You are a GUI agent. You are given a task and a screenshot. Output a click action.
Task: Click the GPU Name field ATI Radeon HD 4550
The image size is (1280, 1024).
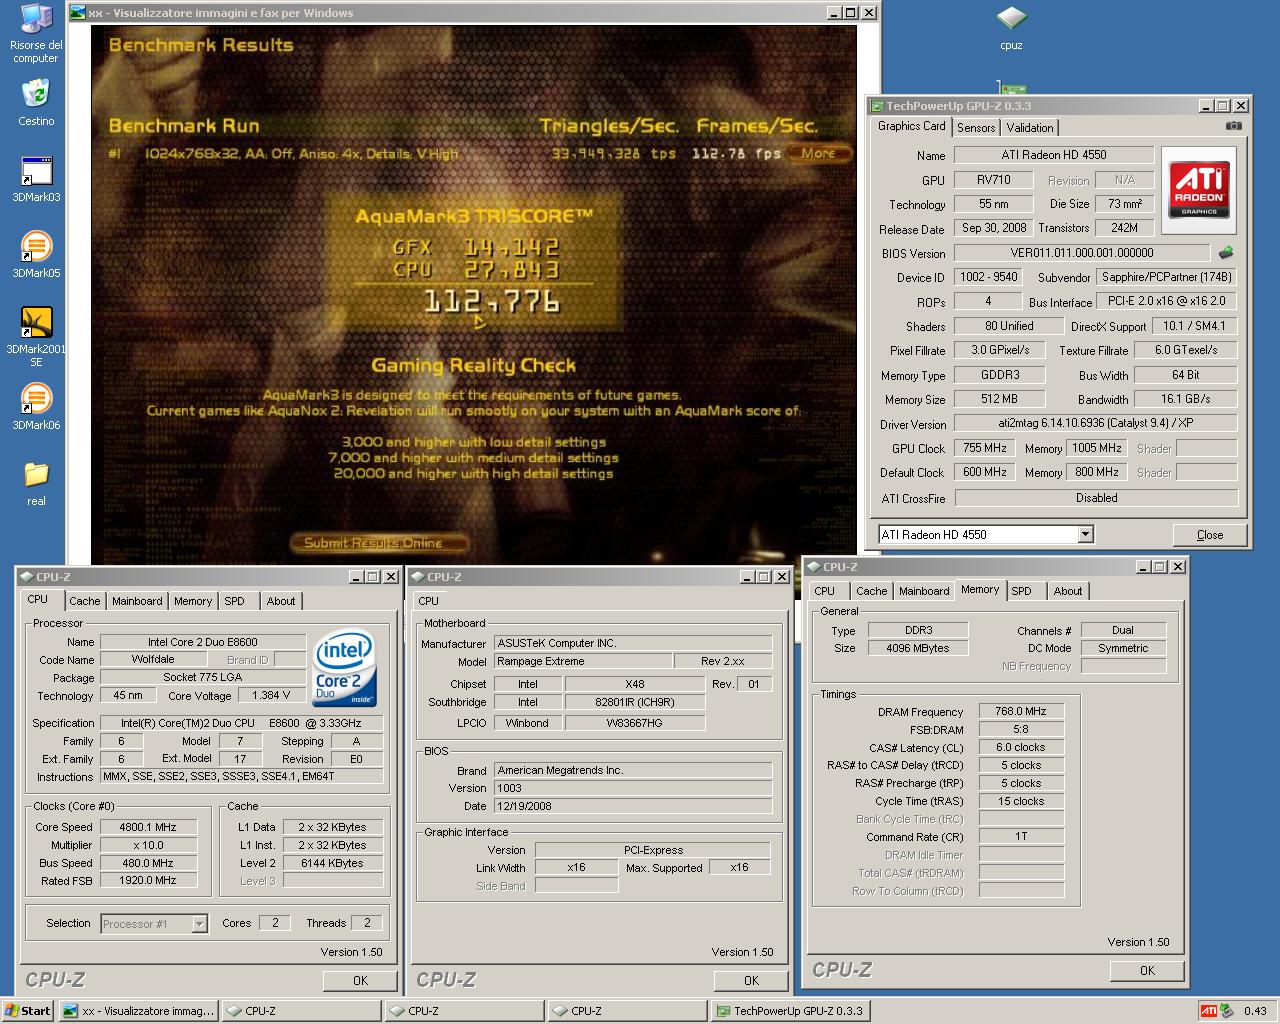click(x=1054, y=155)
